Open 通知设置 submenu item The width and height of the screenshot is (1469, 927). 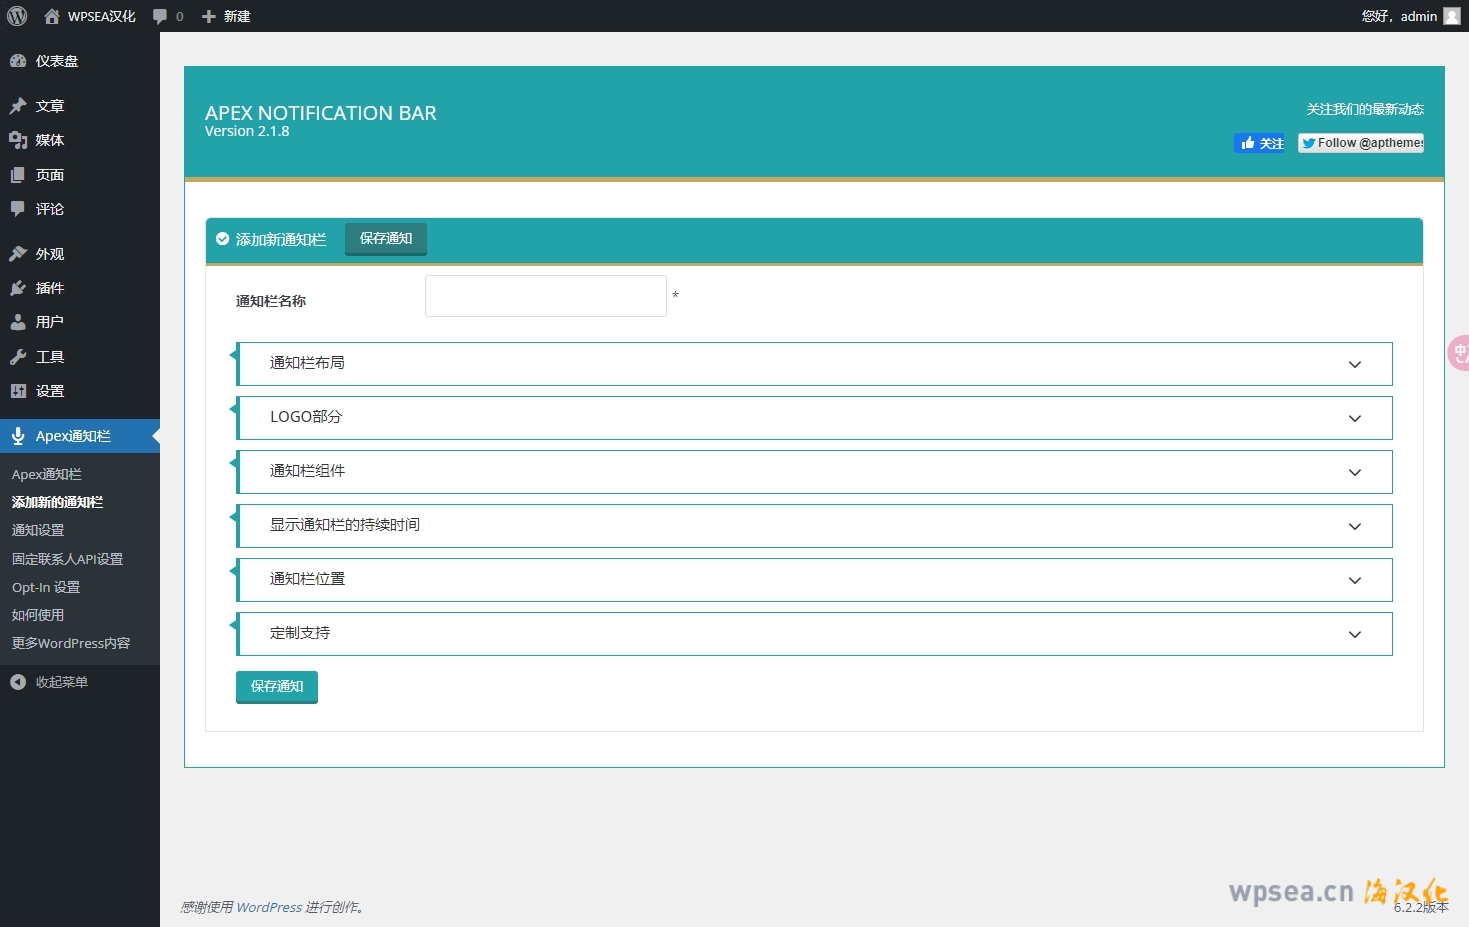tap(38, 531)
